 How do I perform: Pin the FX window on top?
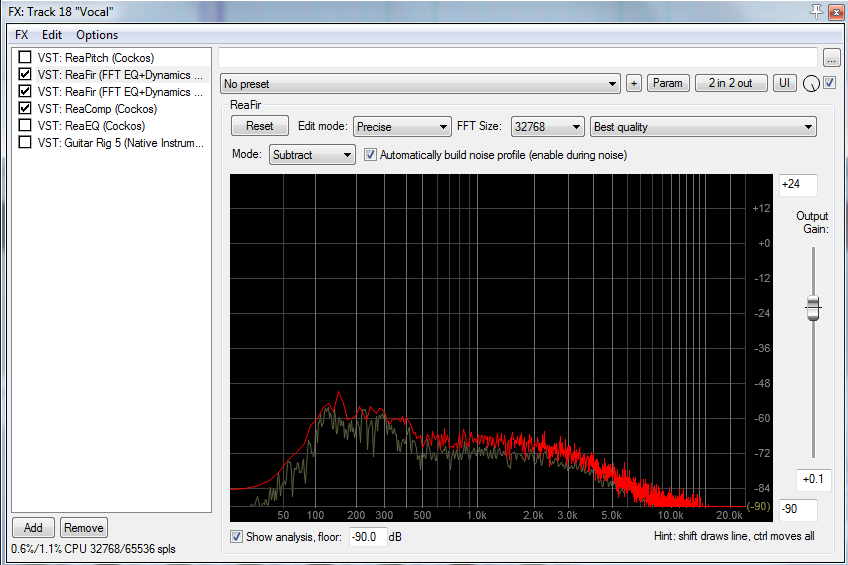click(817, 10)
